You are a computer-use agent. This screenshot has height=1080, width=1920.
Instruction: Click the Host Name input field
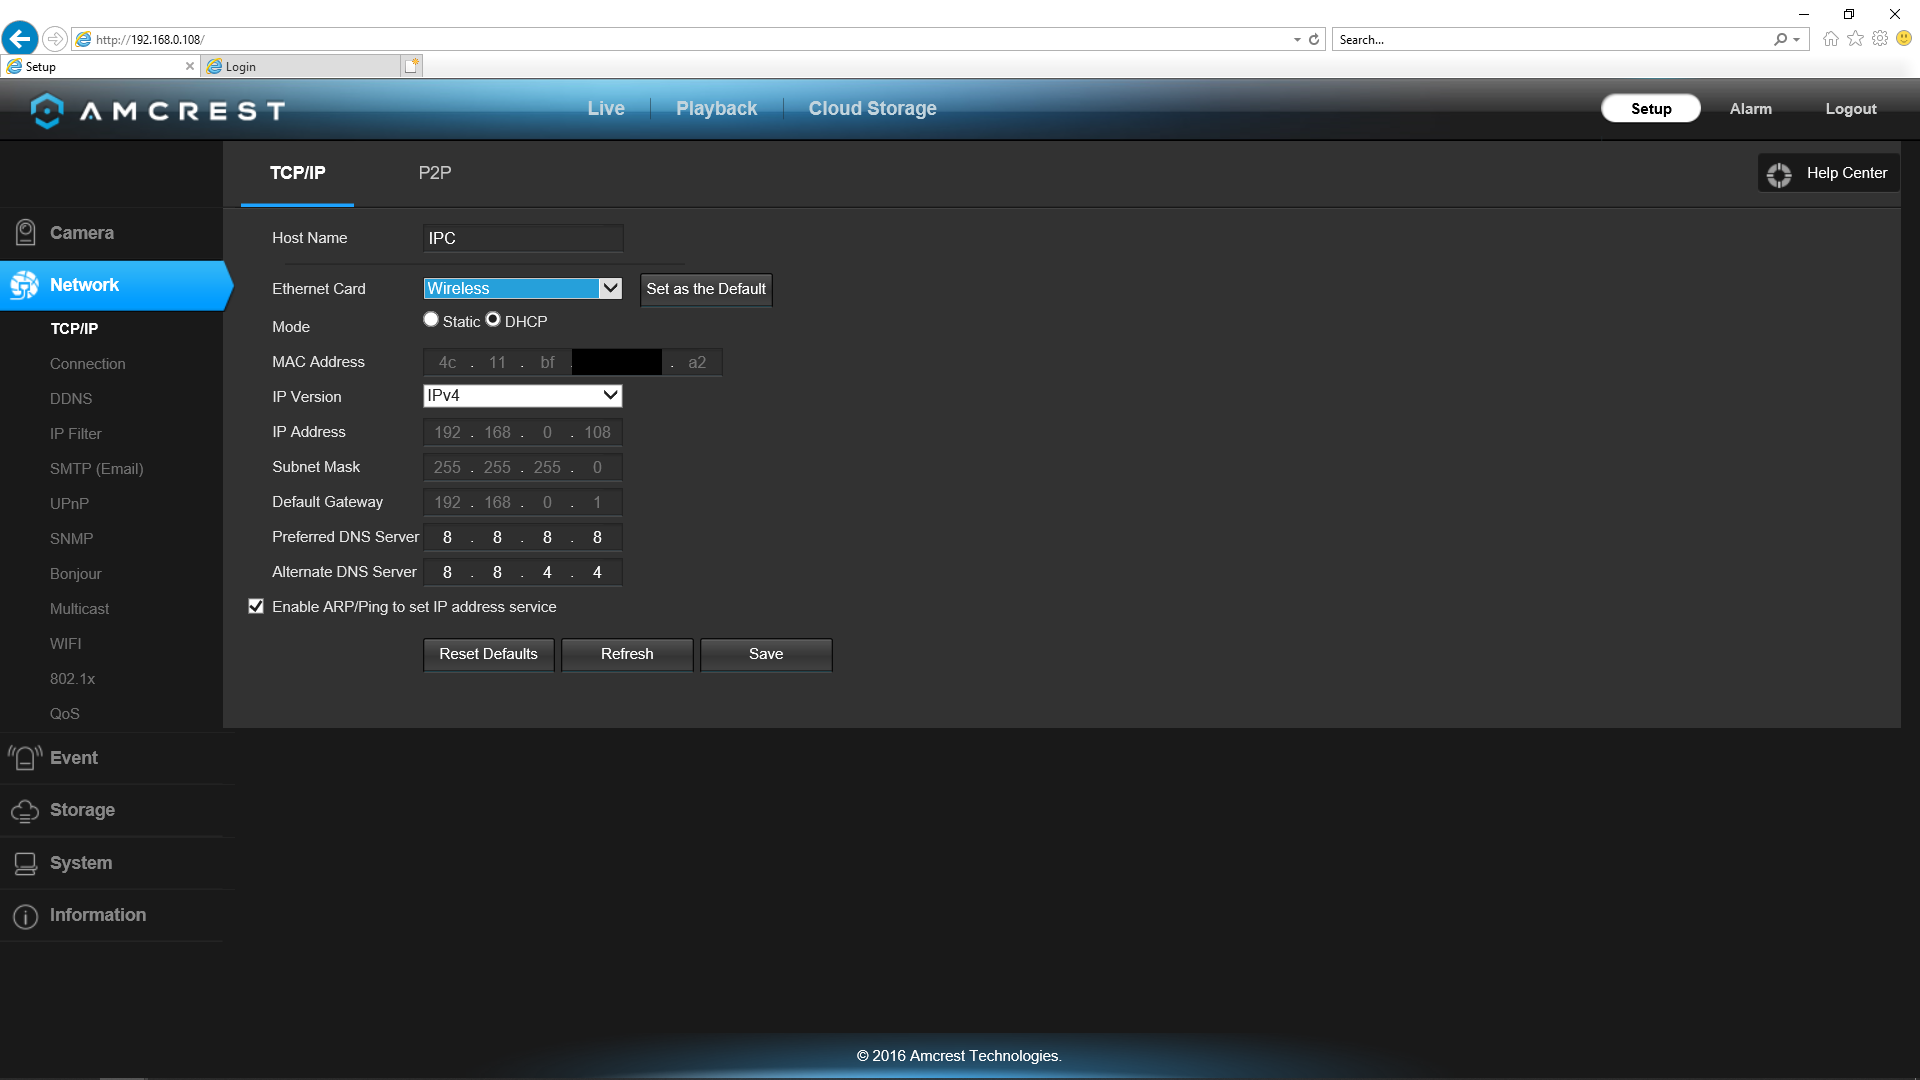[523, 238]
